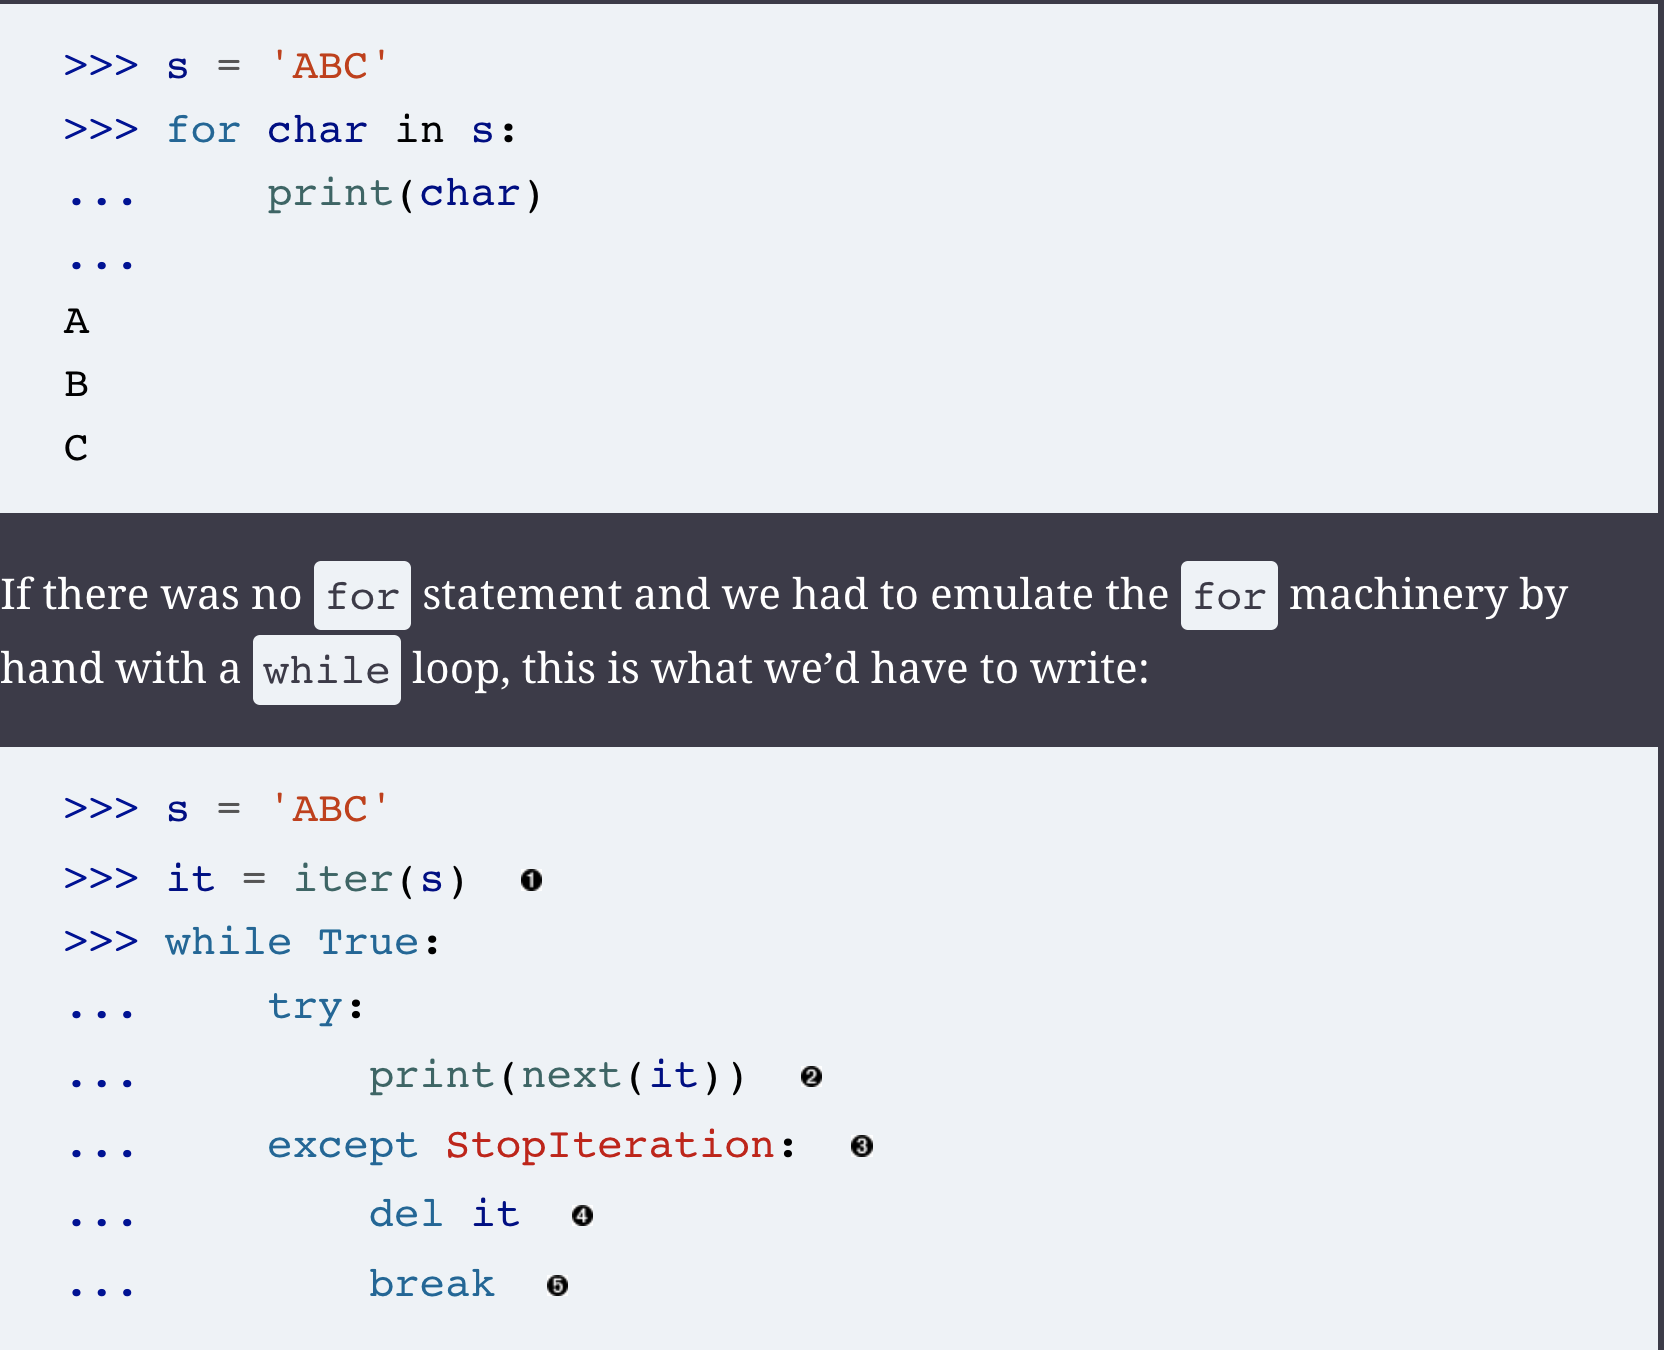Click callout marker 4 next to del it

[583, 1215]
